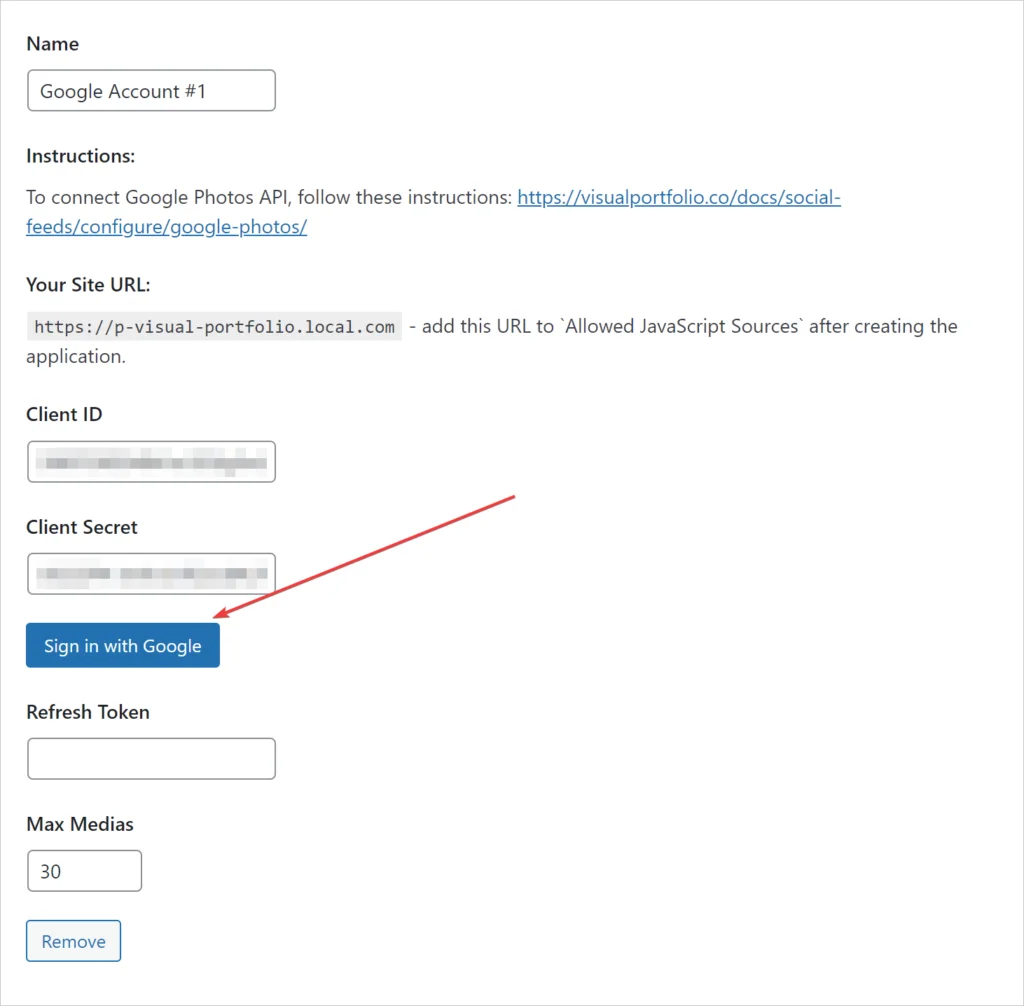Focus the Client Secret field
Image resolution: width=1024 pixels, height=1006 pixels.
click(x=151, y=574)
